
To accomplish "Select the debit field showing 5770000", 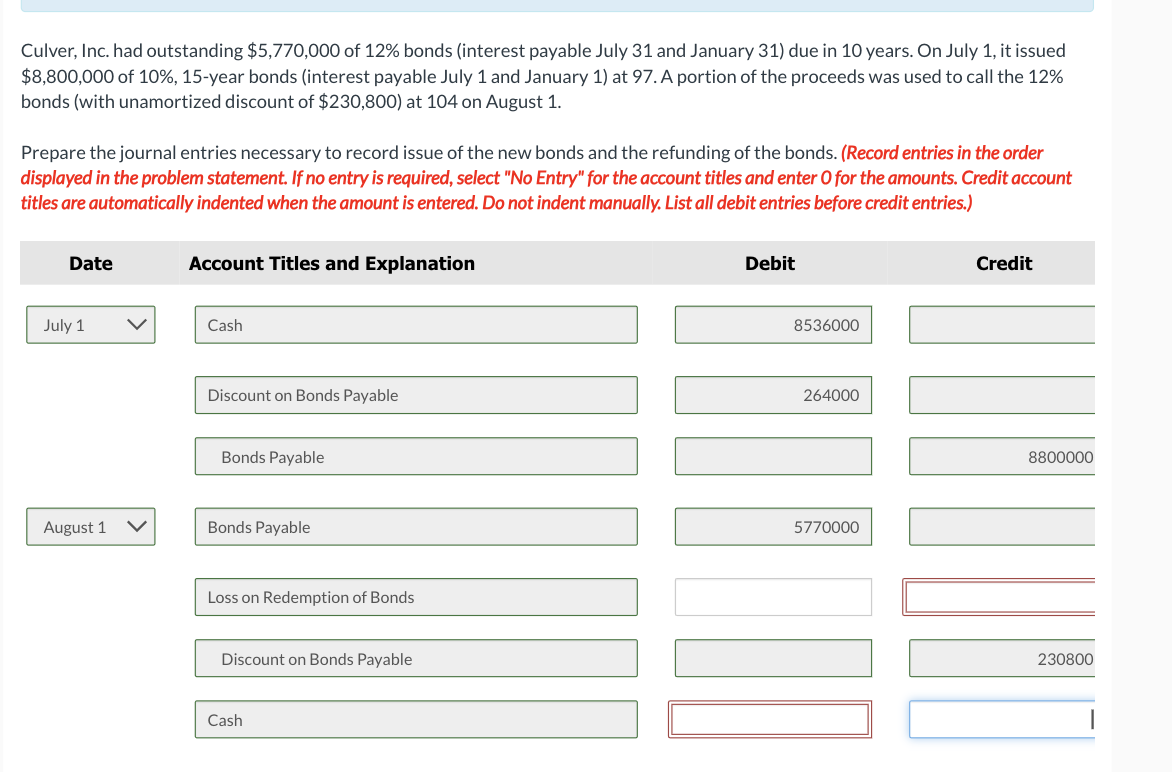I will pos(773,526).
